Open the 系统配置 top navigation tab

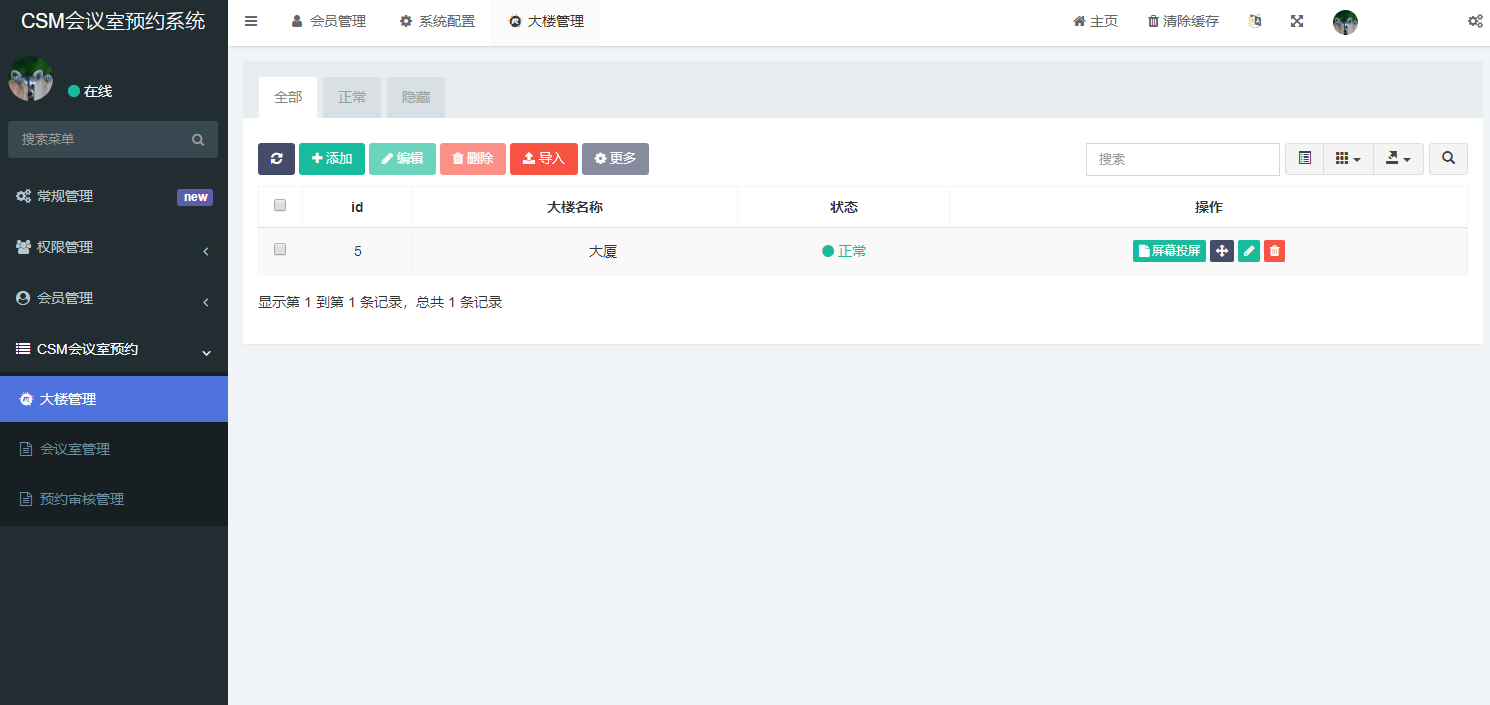pyautogui.click(x=437, y=22)
